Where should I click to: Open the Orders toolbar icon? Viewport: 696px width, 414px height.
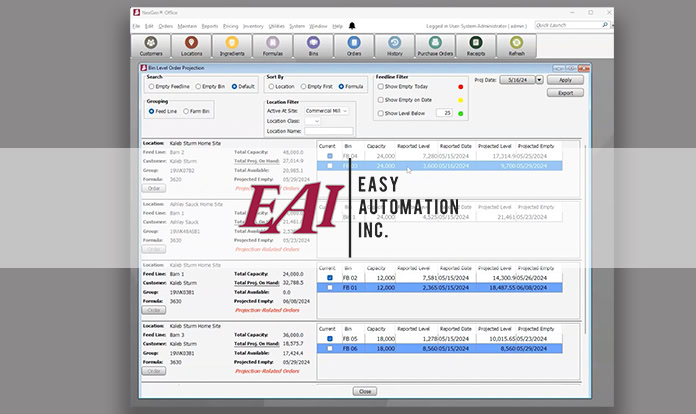click(x=354, y=46)
